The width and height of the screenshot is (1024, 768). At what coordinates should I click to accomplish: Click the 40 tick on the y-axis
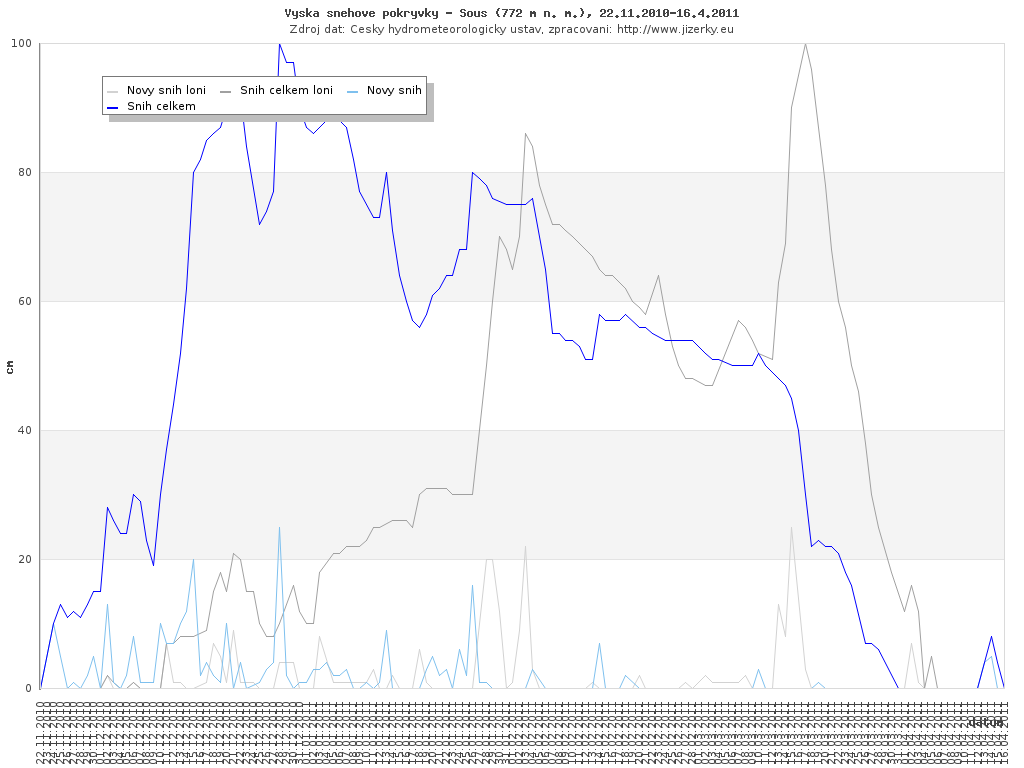[x=24, y=431]
